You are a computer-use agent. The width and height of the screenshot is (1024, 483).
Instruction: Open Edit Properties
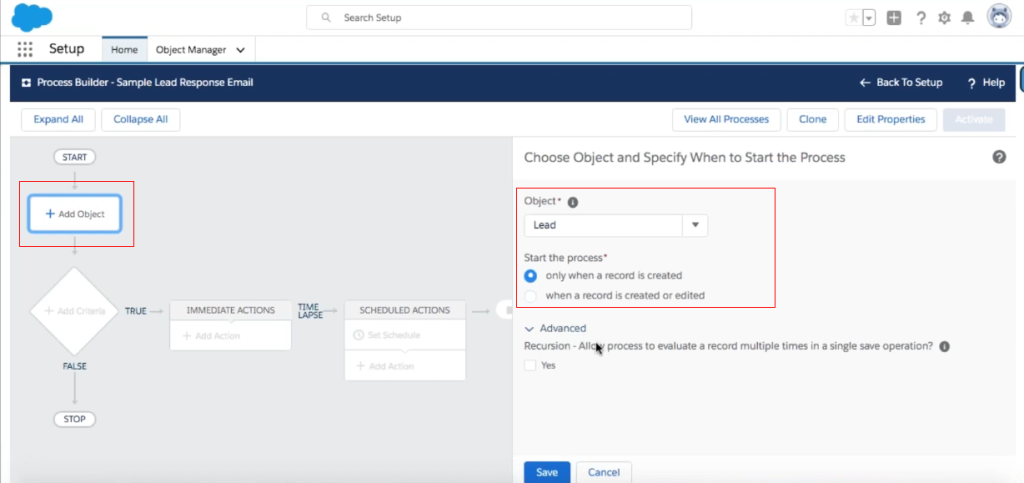(891, 119)
